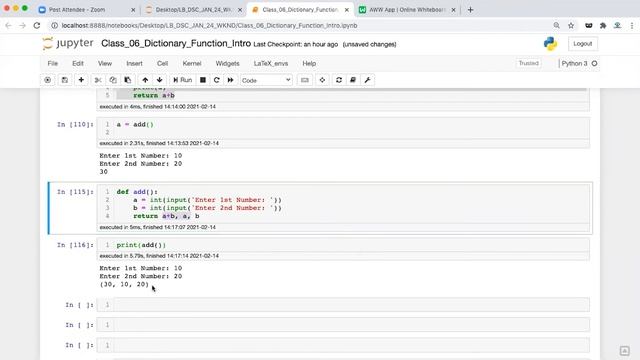Click the second empty code cell
Image resolution: width=640 pixels, height=360 pixels.
343,324
